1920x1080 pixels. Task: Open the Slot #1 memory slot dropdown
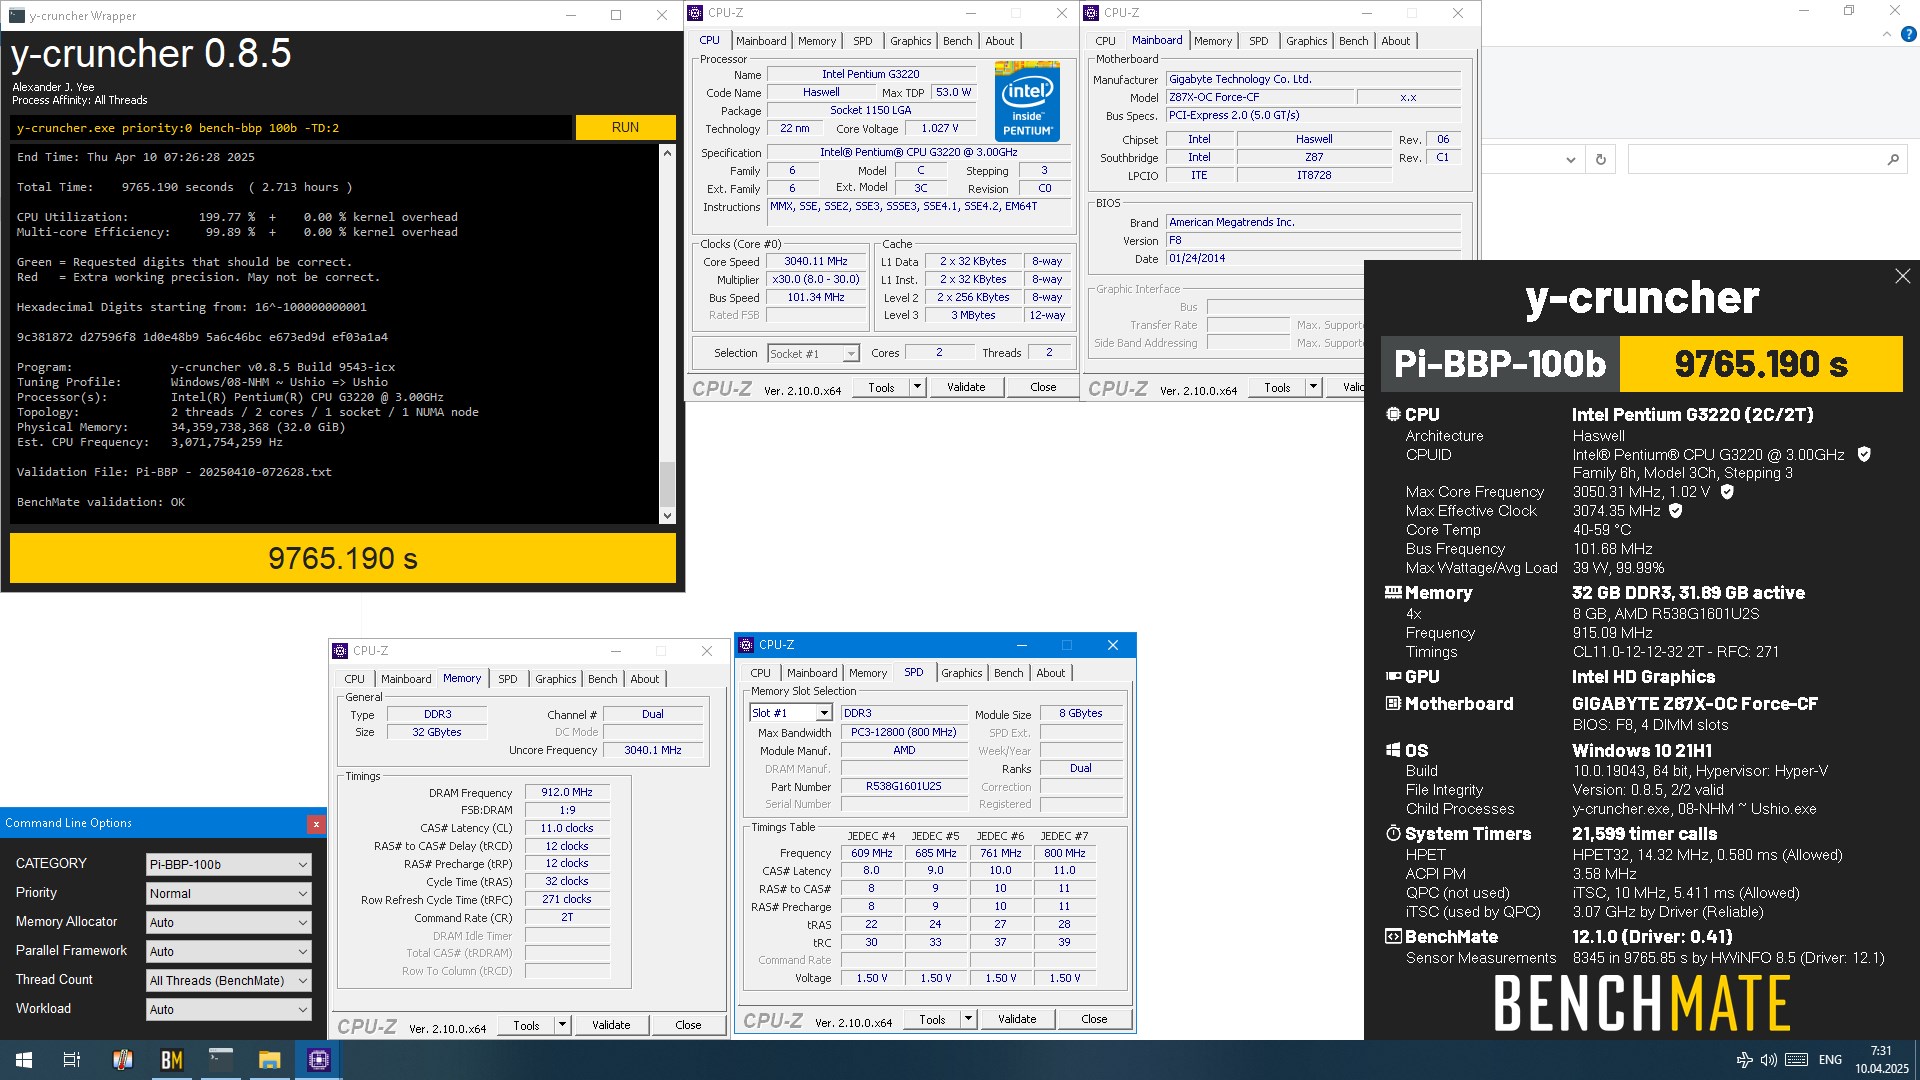791,713
